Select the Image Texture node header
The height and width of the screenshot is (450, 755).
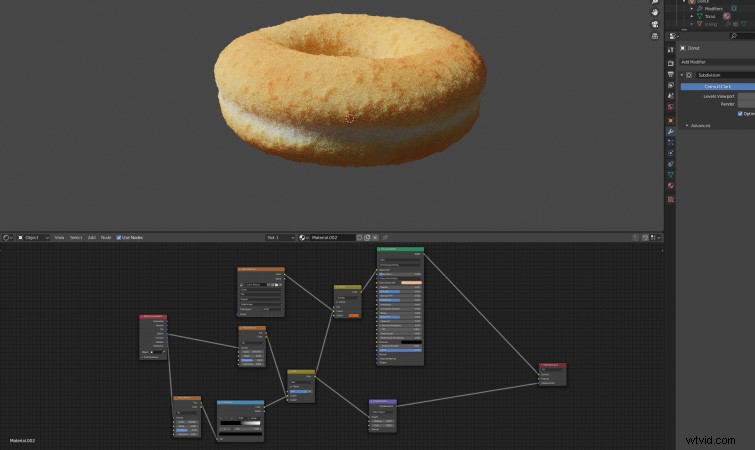coord(261,269)
